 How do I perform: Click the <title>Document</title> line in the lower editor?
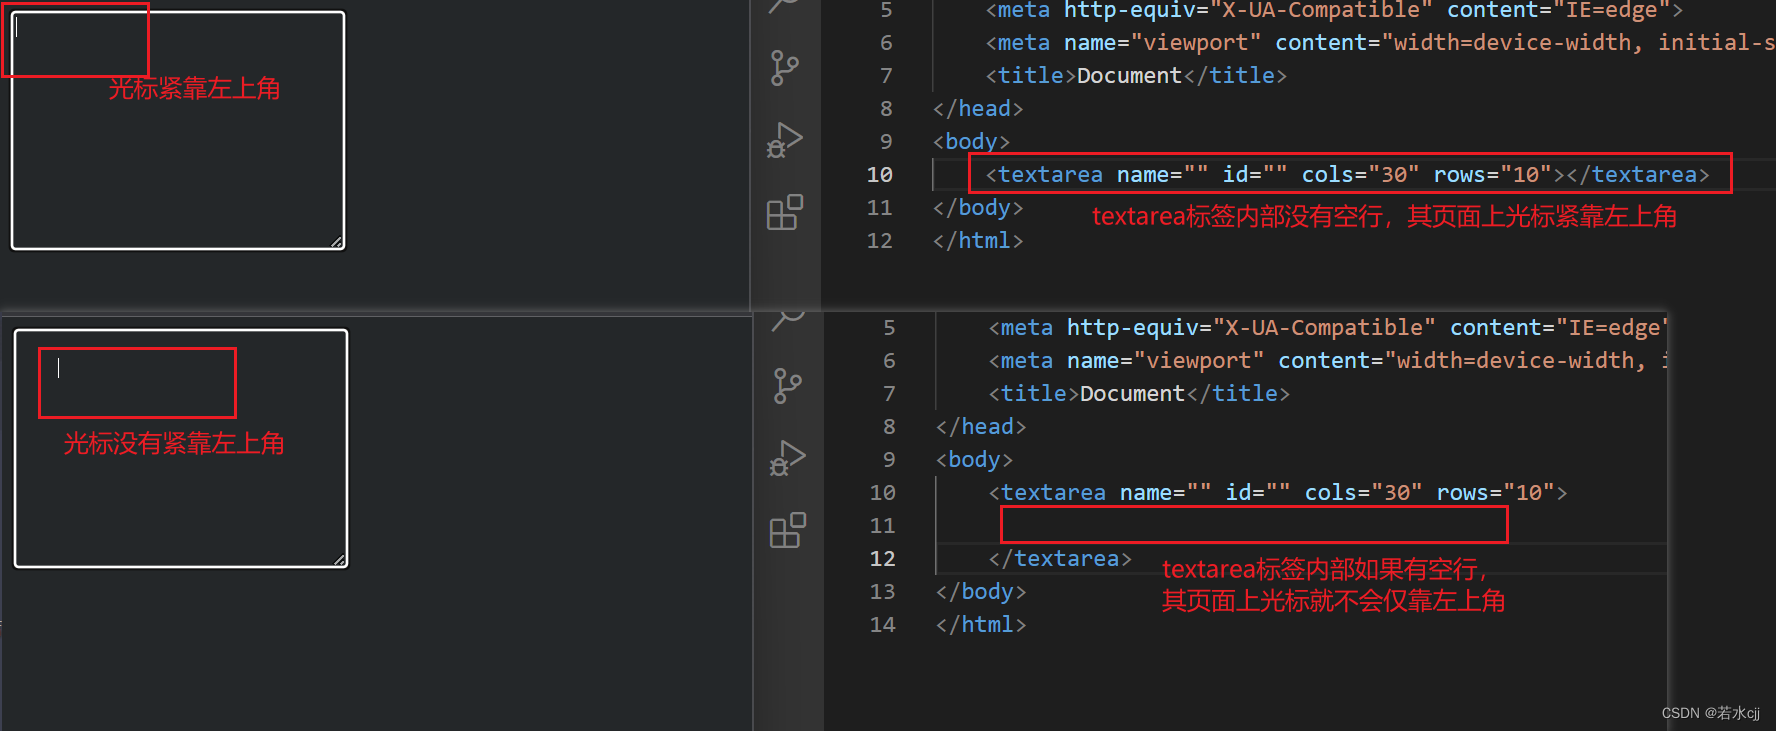[x=1139, y=393]
